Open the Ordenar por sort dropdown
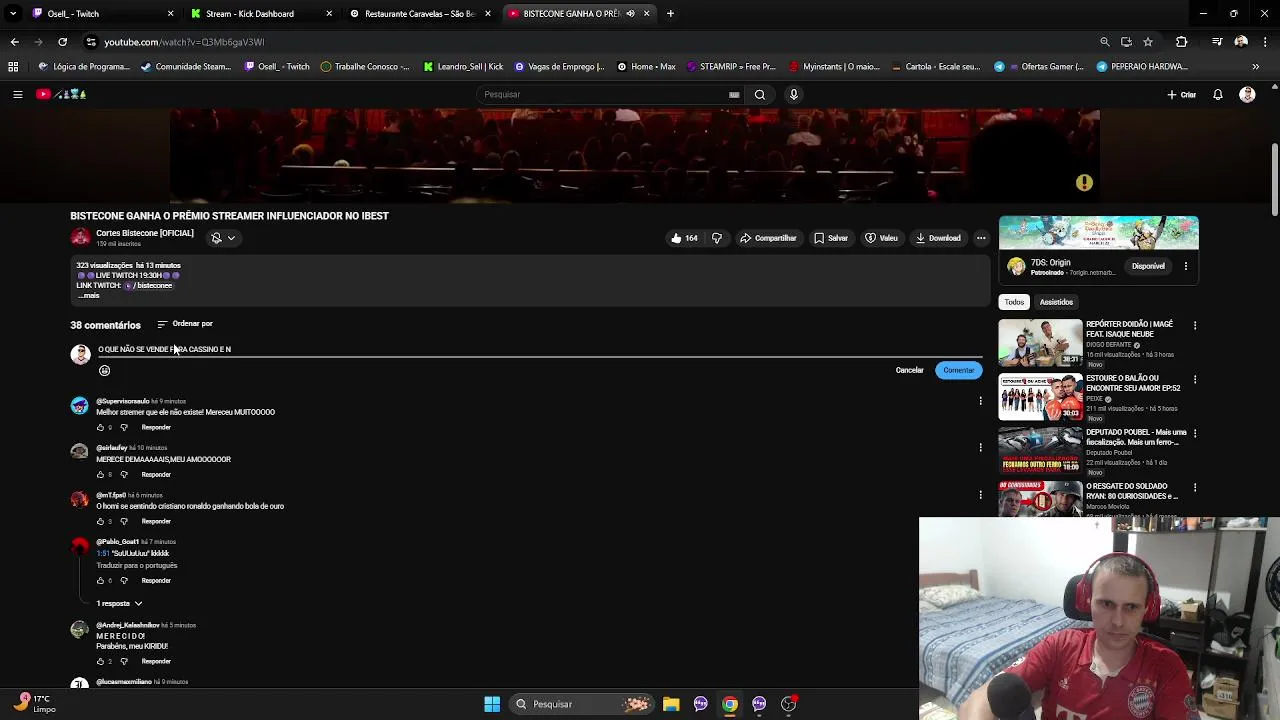The width and height of the screenshot is (1280, 720). pyautogui.click(x=185, y=324)
